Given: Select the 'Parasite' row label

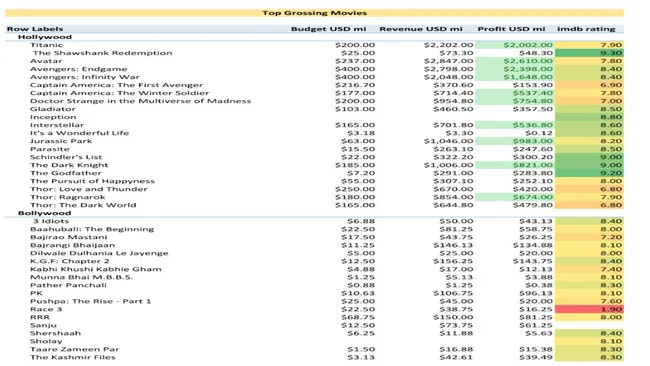Looking at the screenshot, I should click(50, 149).
